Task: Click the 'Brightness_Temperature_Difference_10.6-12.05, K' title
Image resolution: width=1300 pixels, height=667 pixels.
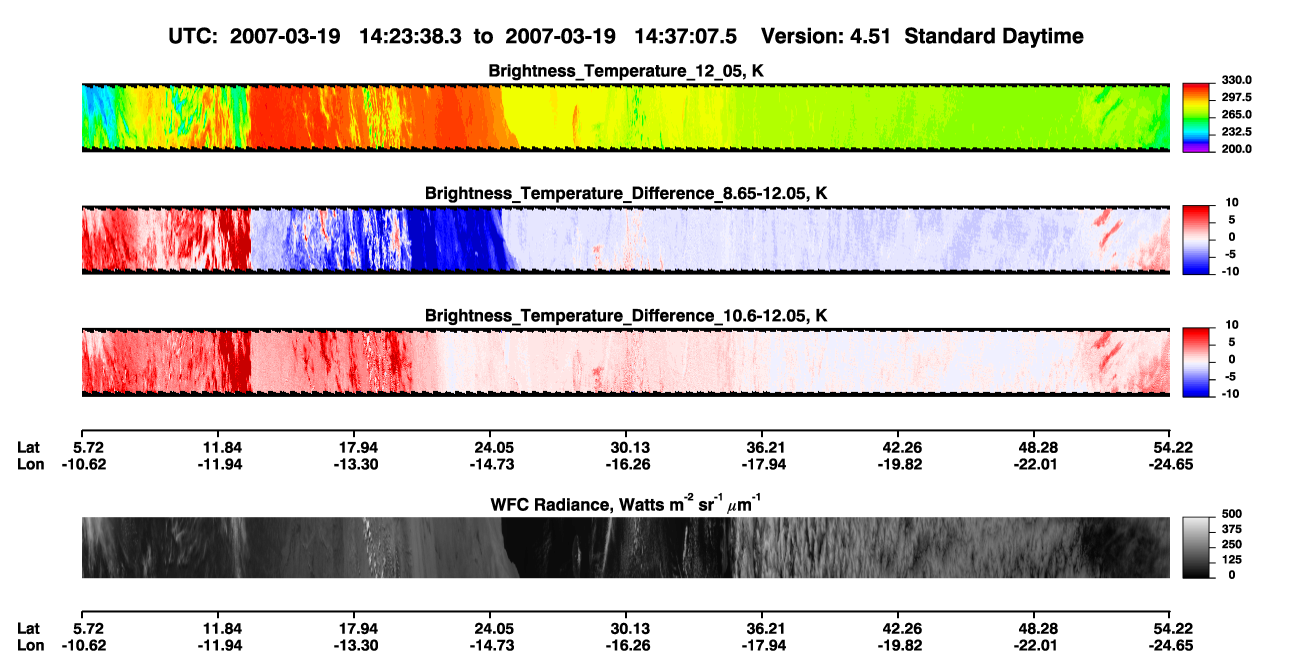Action: click(626, 316)
